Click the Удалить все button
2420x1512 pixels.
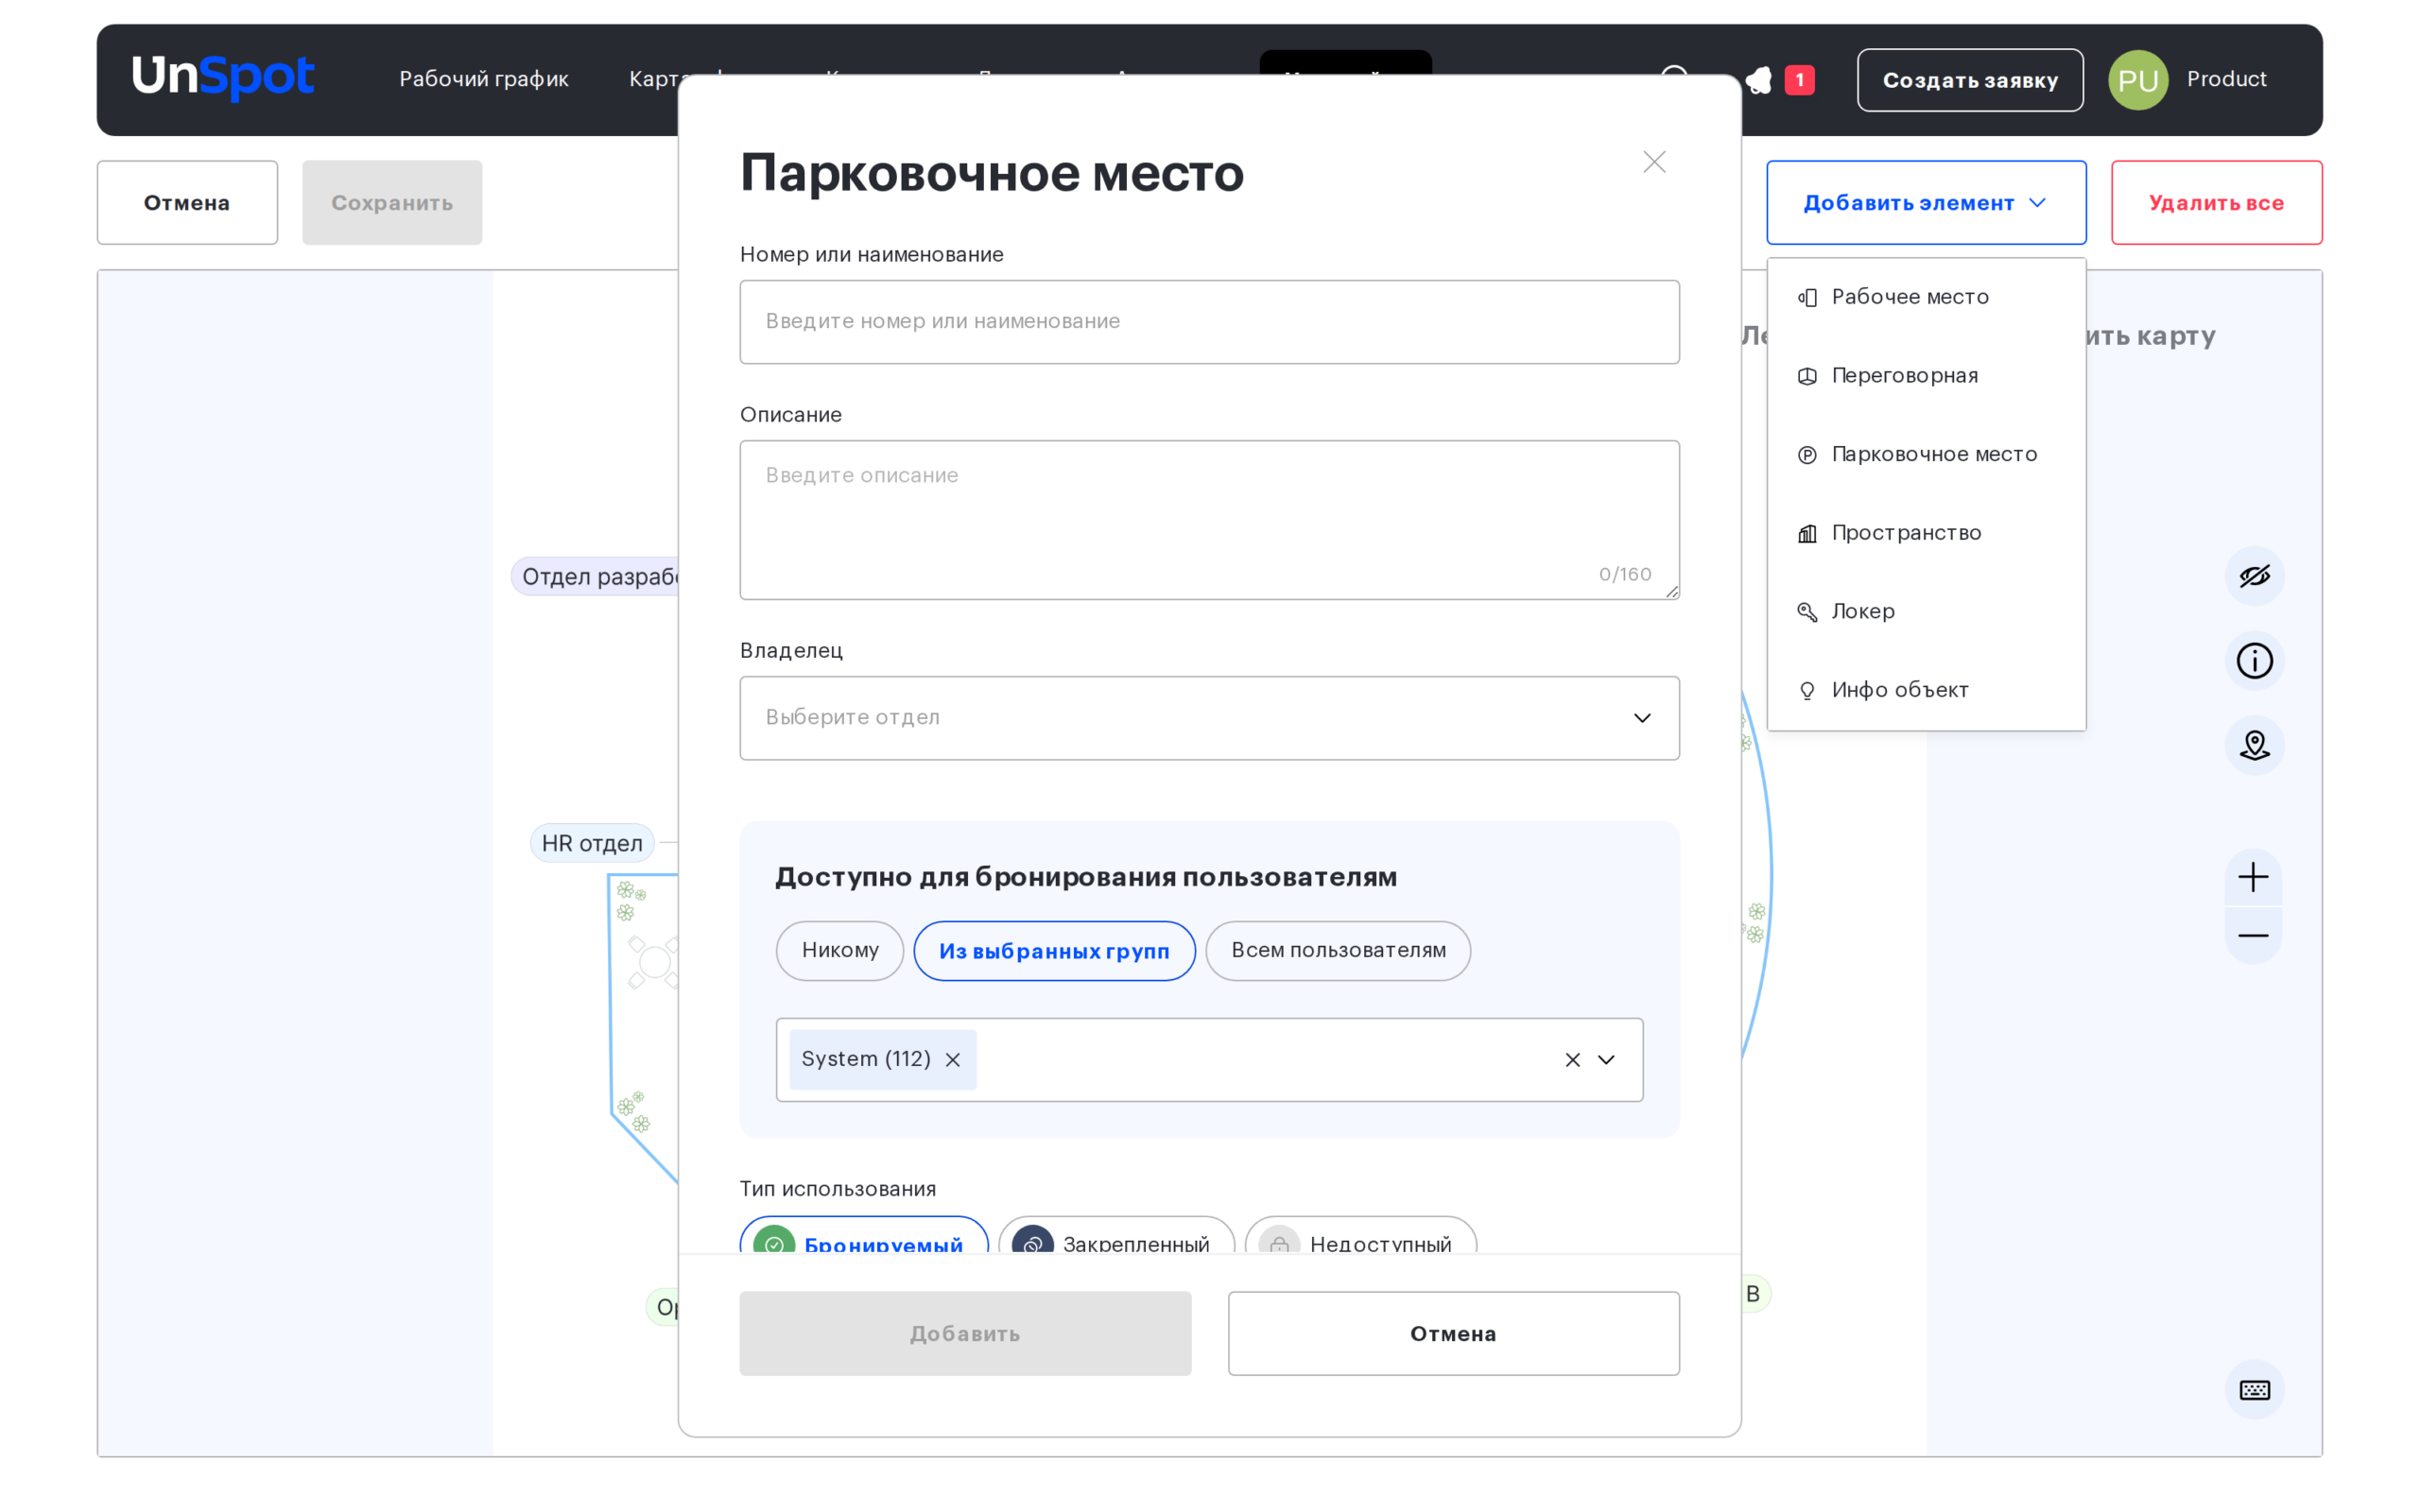[2216, 203]
